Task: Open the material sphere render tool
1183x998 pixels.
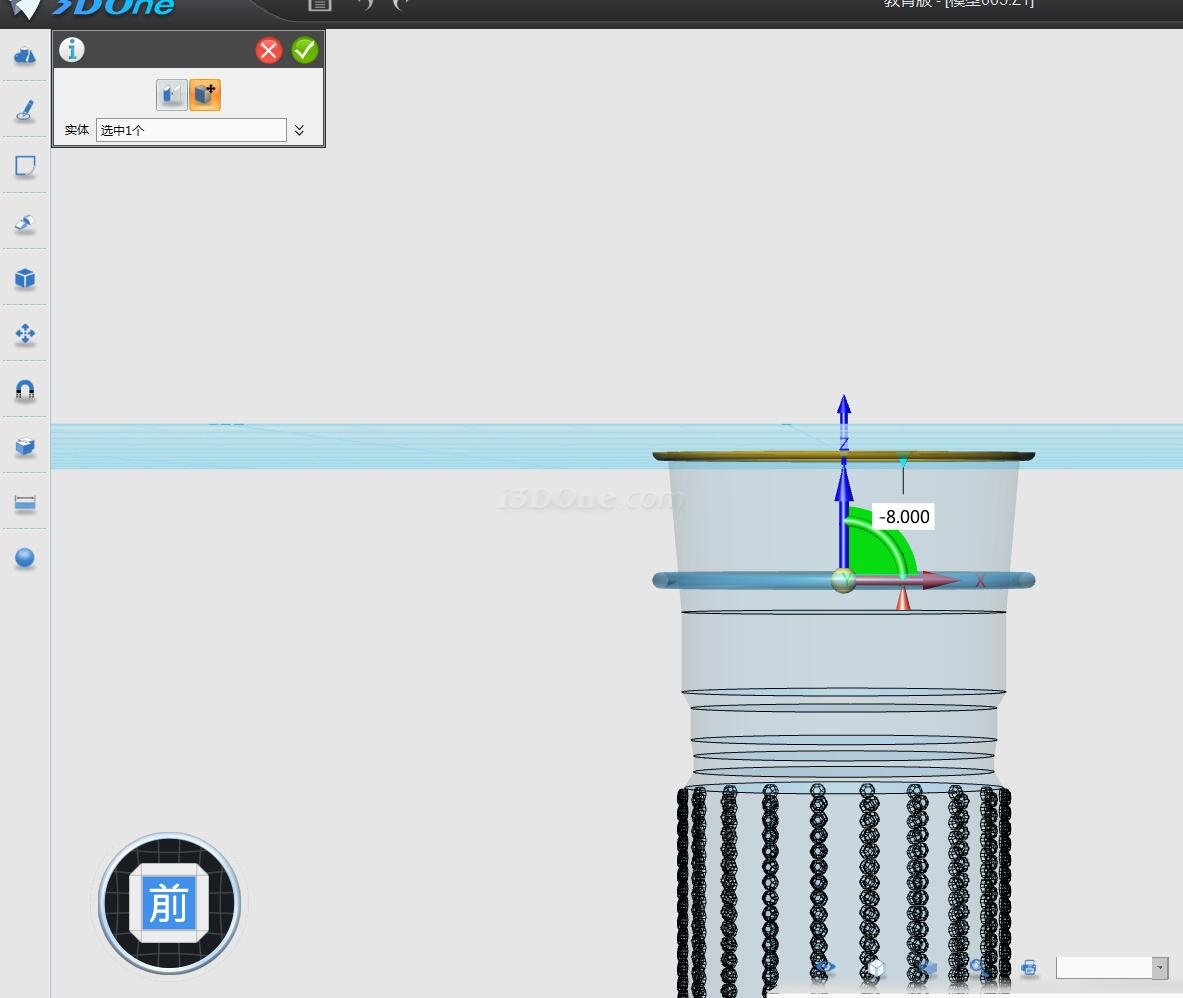Action: [25, 558]
